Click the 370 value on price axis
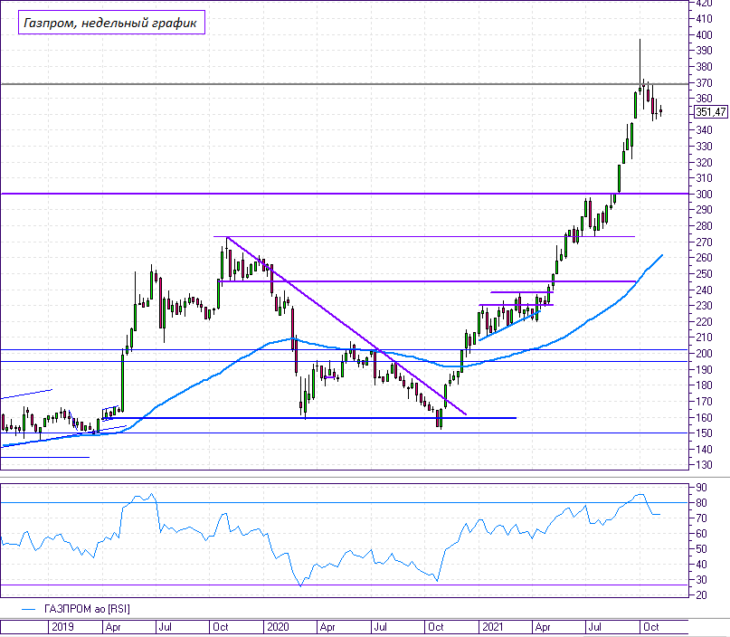The width and height of the screenshot is (730, 637). click(x=704, y=83)
